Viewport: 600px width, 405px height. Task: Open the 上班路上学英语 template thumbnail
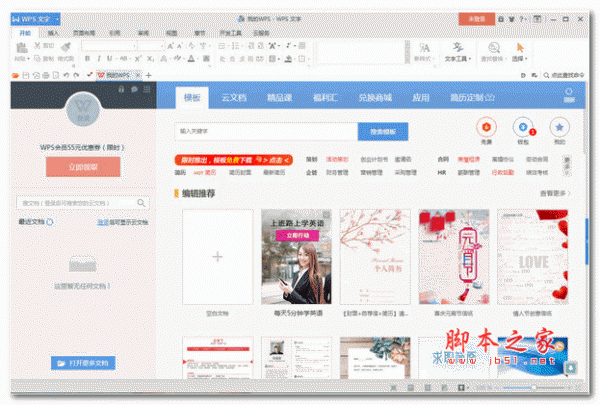pyautogui.click(x=297, y=257)
